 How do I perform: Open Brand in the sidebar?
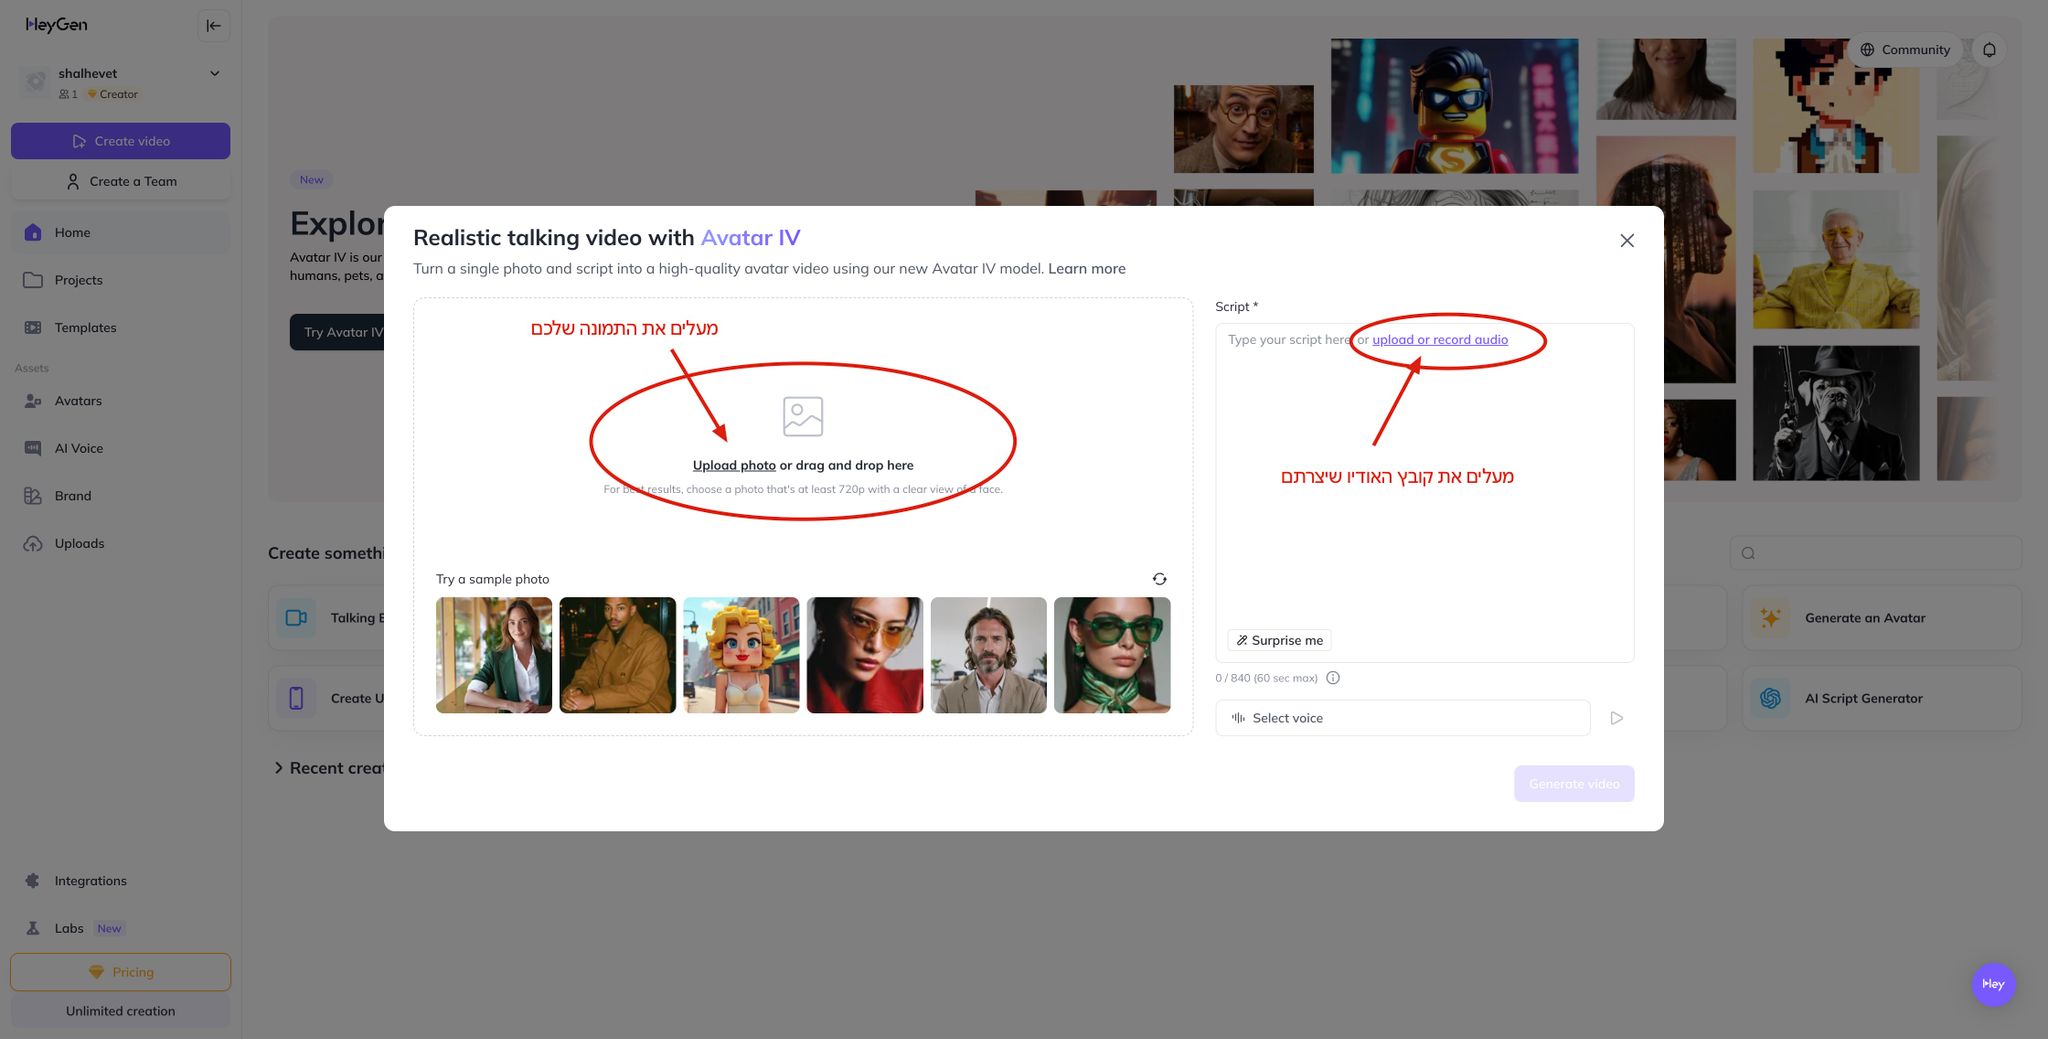(120, 496)
